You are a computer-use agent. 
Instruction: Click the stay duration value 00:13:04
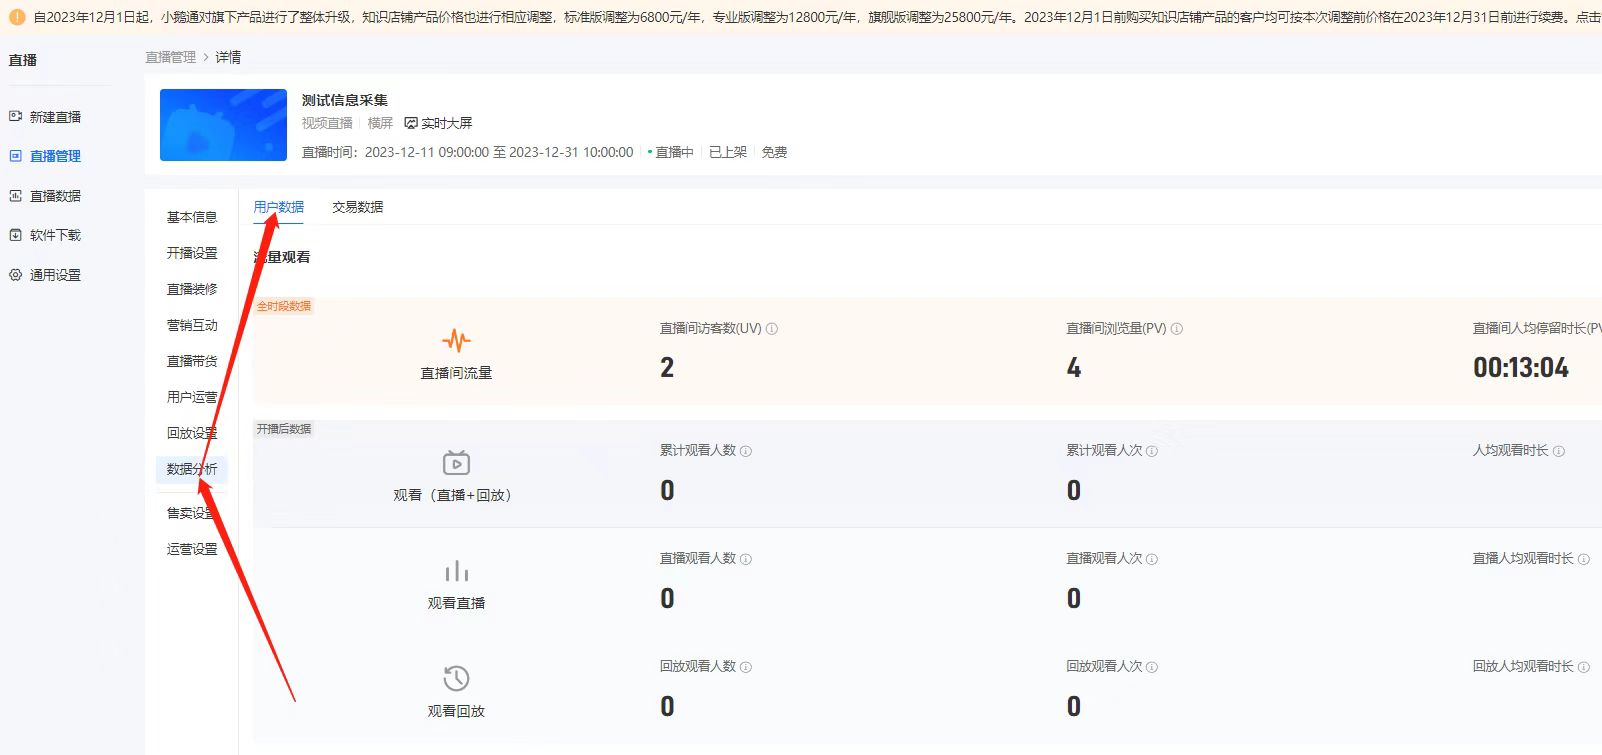(x=1521, y=368)
